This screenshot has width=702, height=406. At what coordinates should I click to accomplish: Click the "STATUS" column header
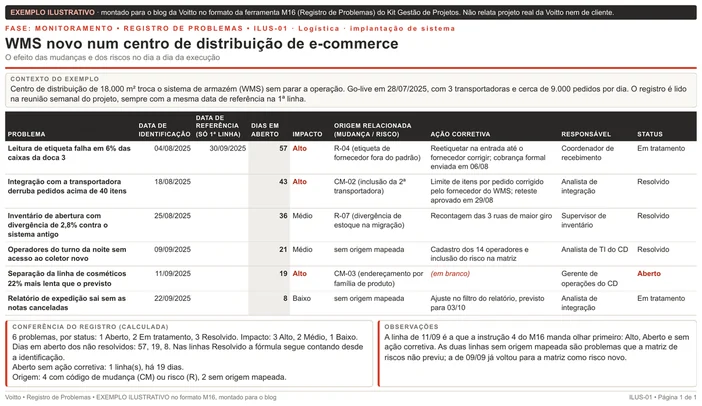point(650,134)
